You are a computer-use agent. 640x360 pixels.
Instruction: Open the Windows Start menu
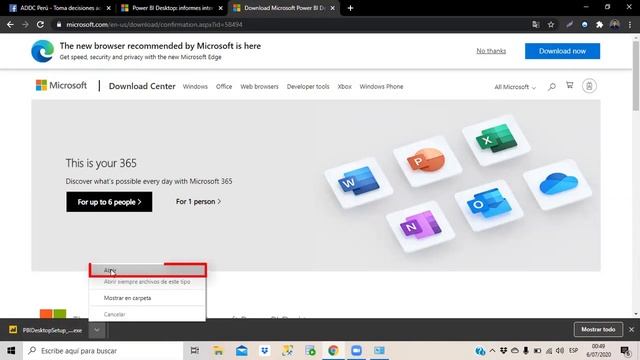11,351
